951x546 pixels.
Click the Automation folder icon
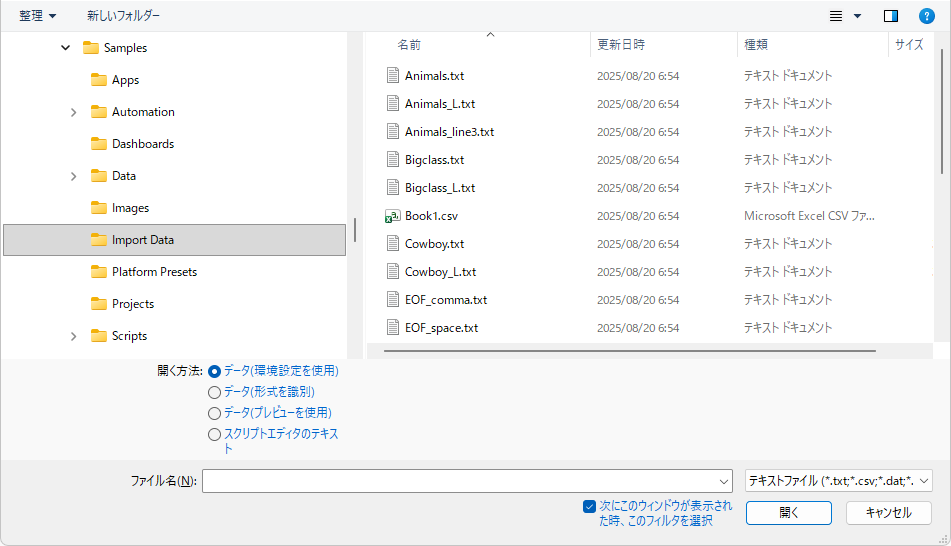click(x=99, y=112)
